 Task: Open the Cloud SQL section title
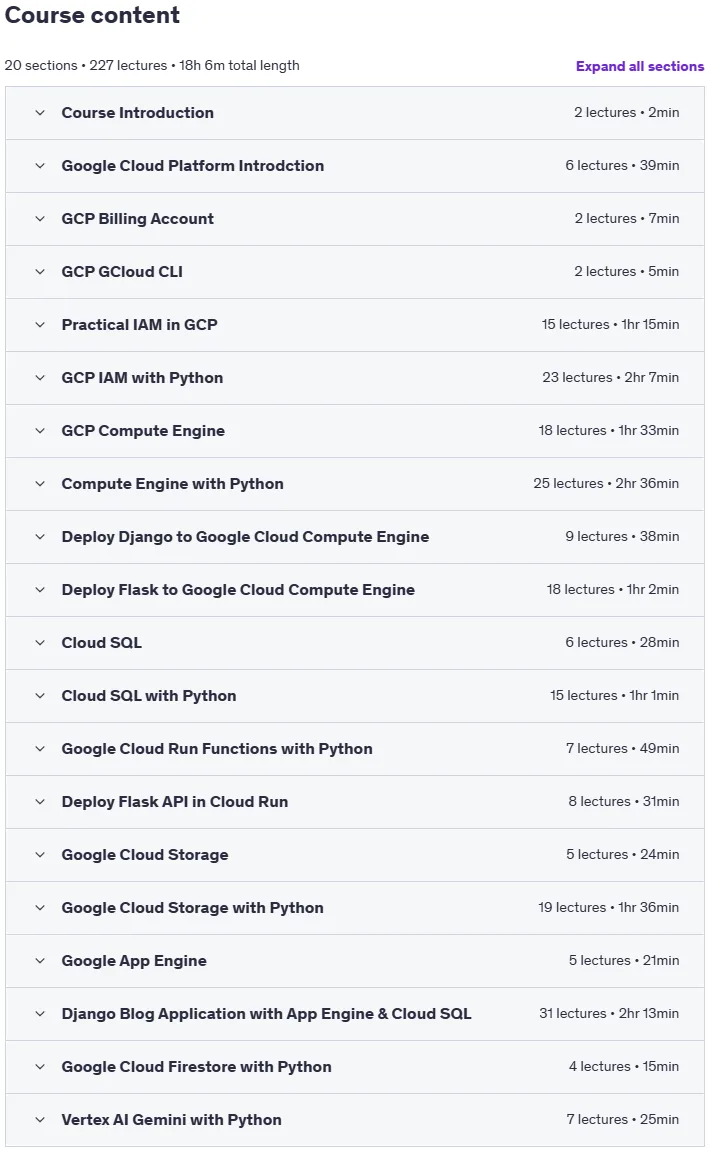point(102,643)
